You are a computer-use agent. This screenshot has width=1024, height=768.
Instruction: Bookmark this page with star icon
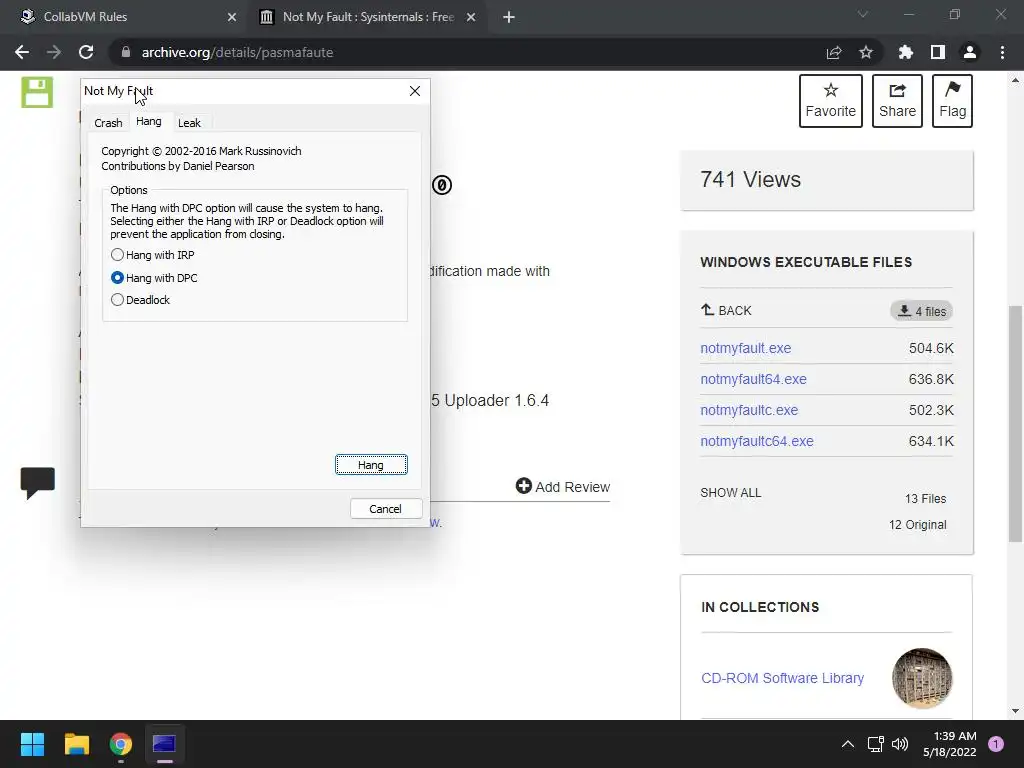pos(866,52)
